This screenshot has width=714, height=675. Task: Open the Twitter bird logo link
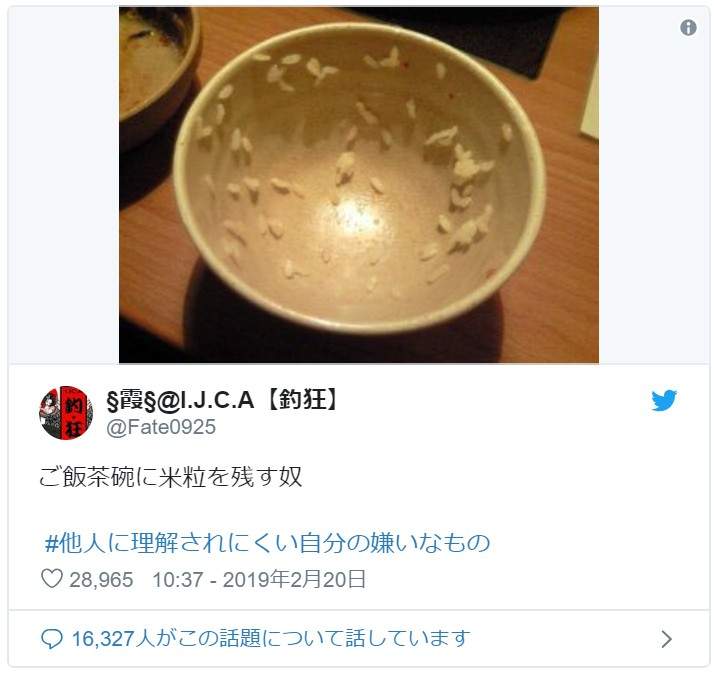click(663, 400)
